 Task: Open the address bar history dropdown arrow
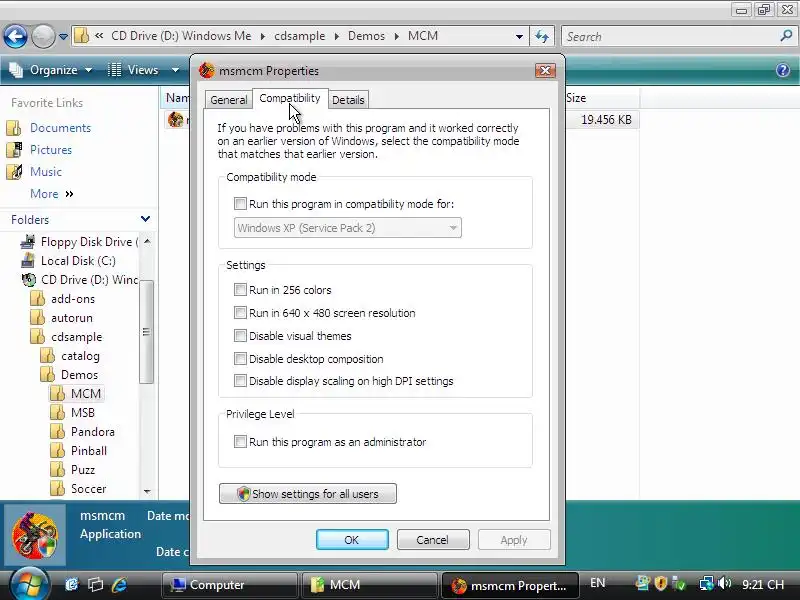coord(519,37)
